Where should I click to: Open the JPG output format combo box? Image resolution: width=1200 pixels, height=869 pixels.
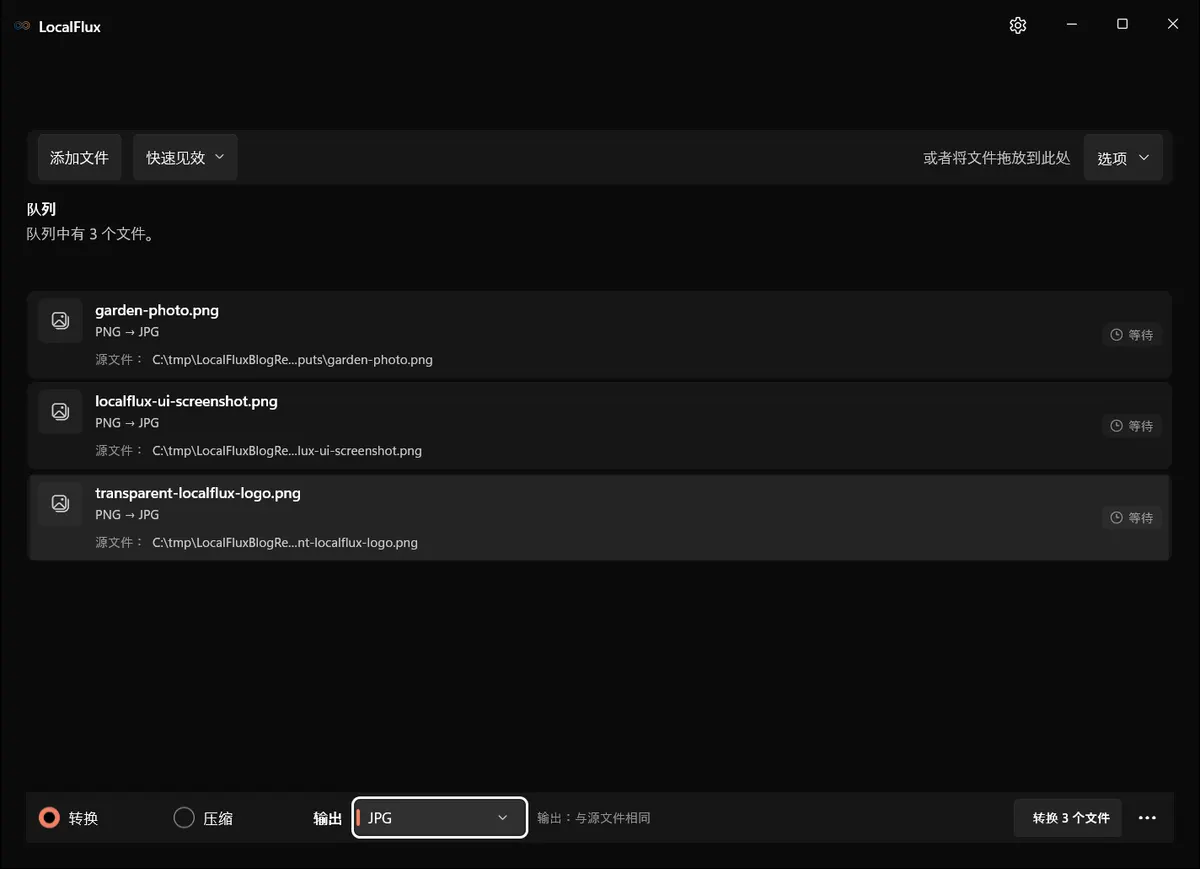click(440, 818)
